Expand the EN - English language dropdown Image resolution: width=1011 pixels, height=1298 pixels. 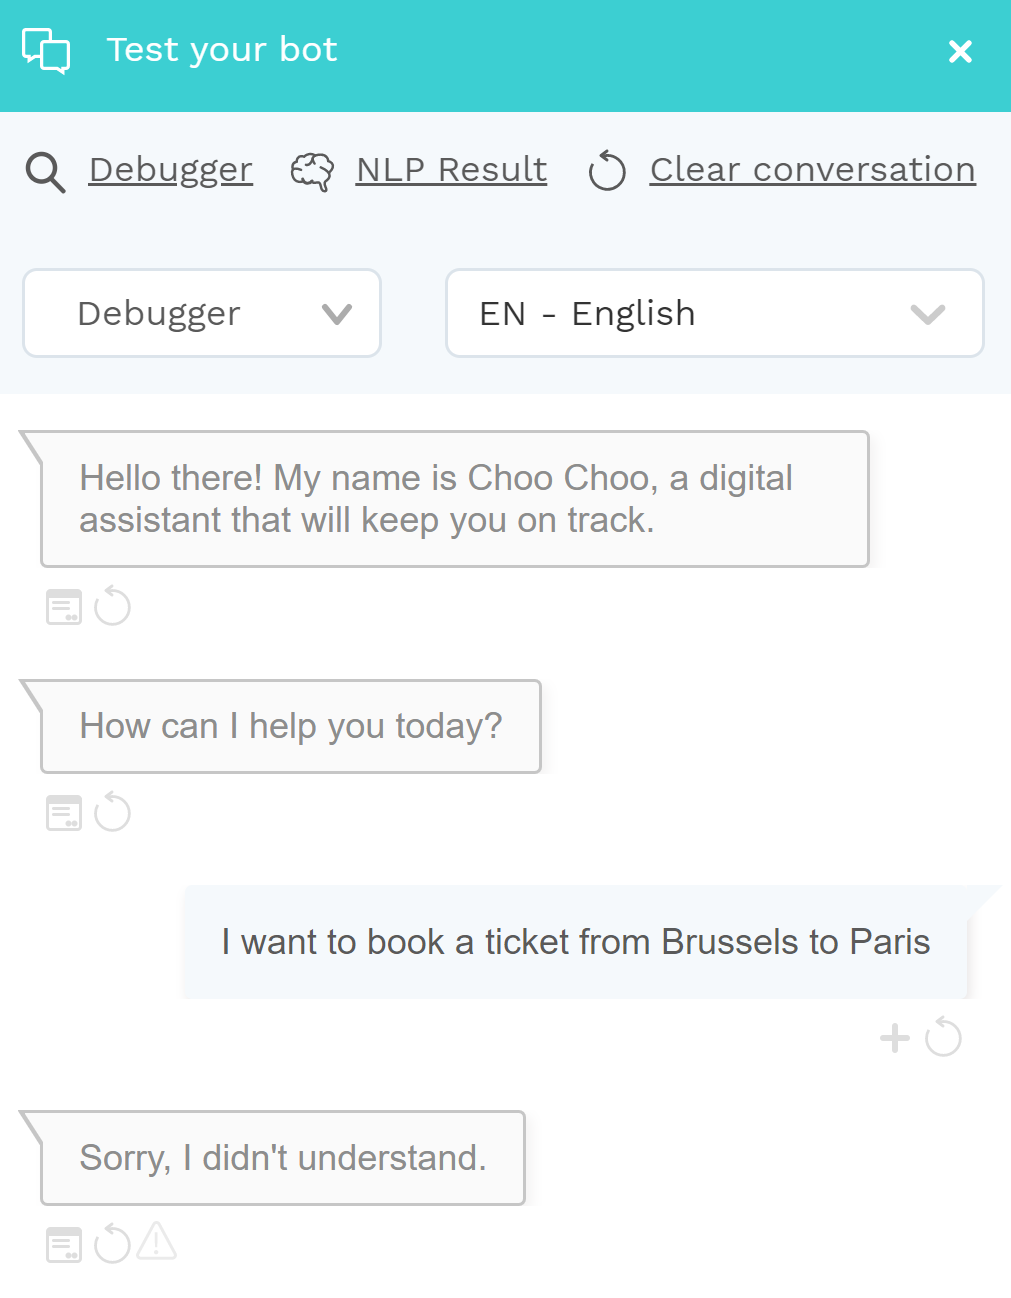point(715,313)
